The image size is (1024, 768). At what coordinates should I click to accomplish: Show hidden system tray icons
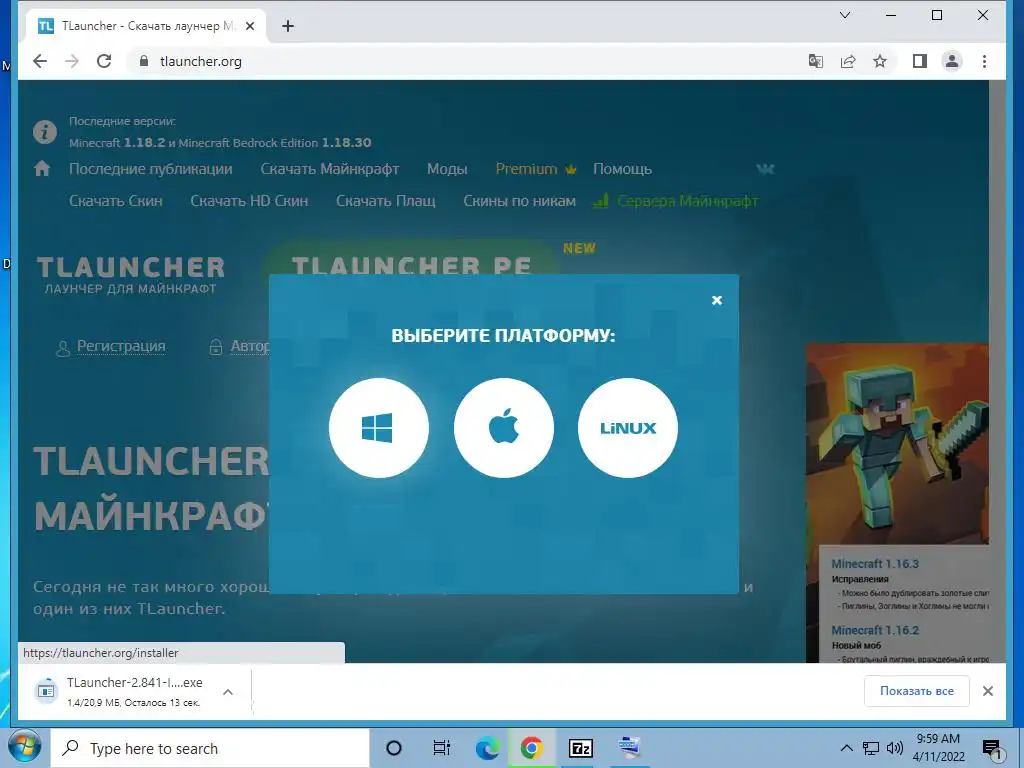click(x=846, y=748)
